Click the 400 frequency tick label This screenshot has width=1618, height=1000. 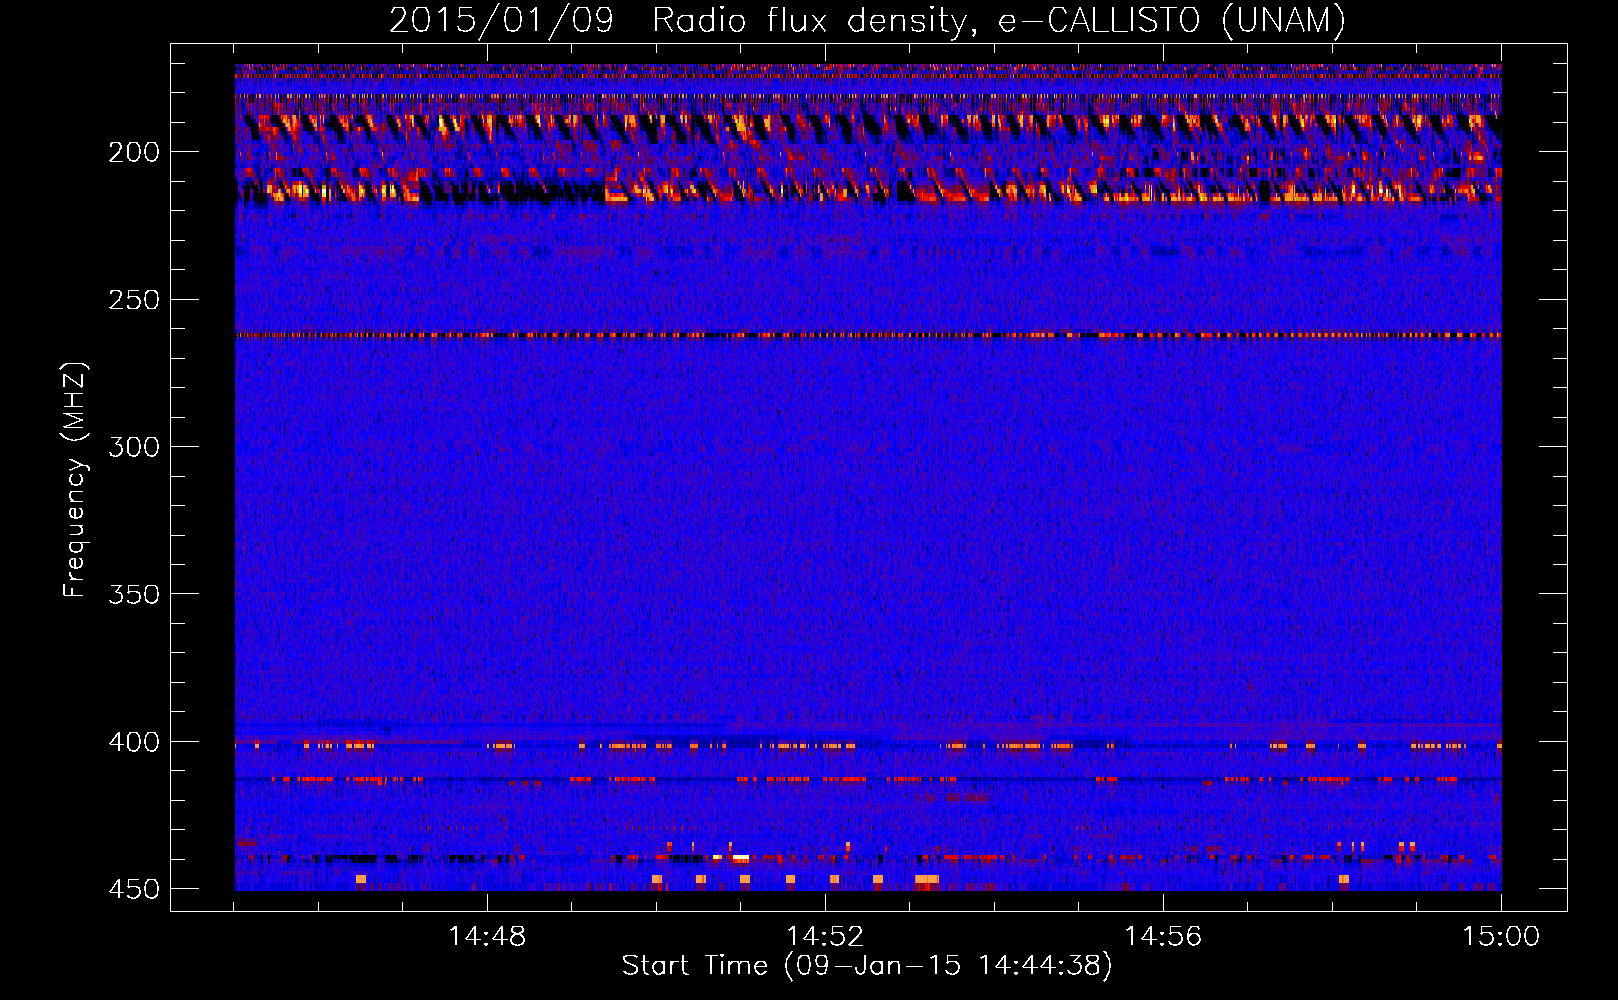click(x=133, y=742)
